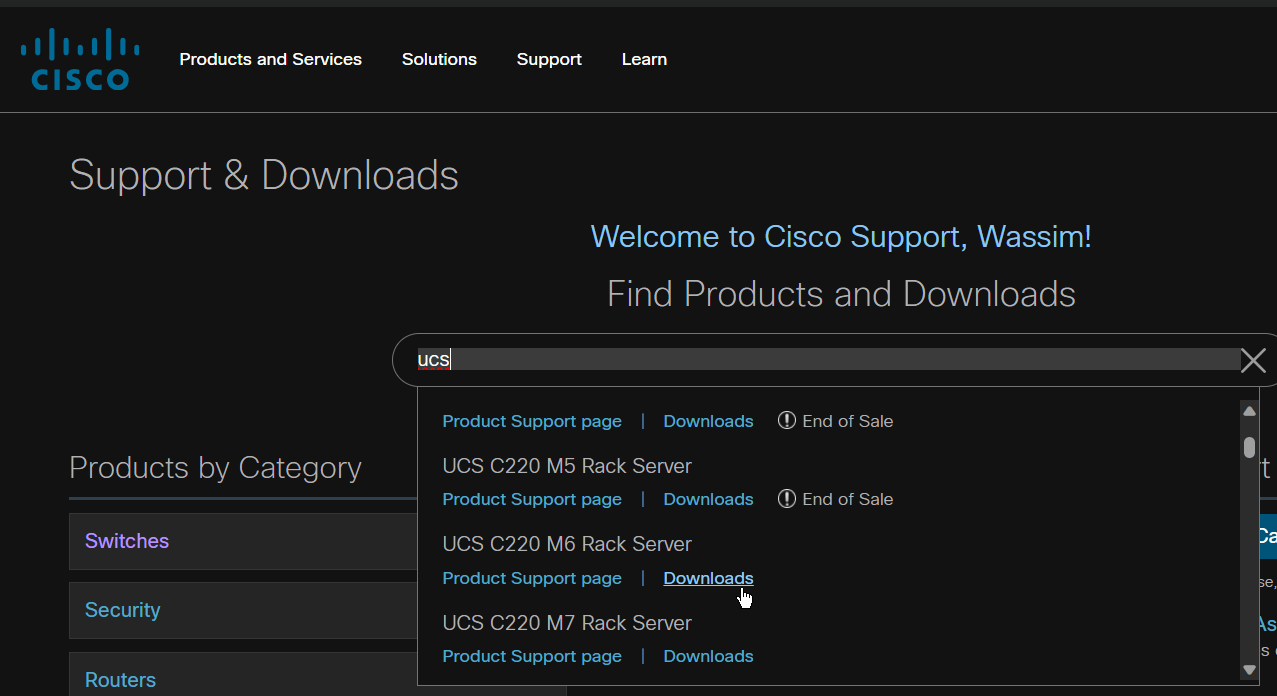Click the Find Products and Downloads heading

pyautogui.click(x=841, y=294)
